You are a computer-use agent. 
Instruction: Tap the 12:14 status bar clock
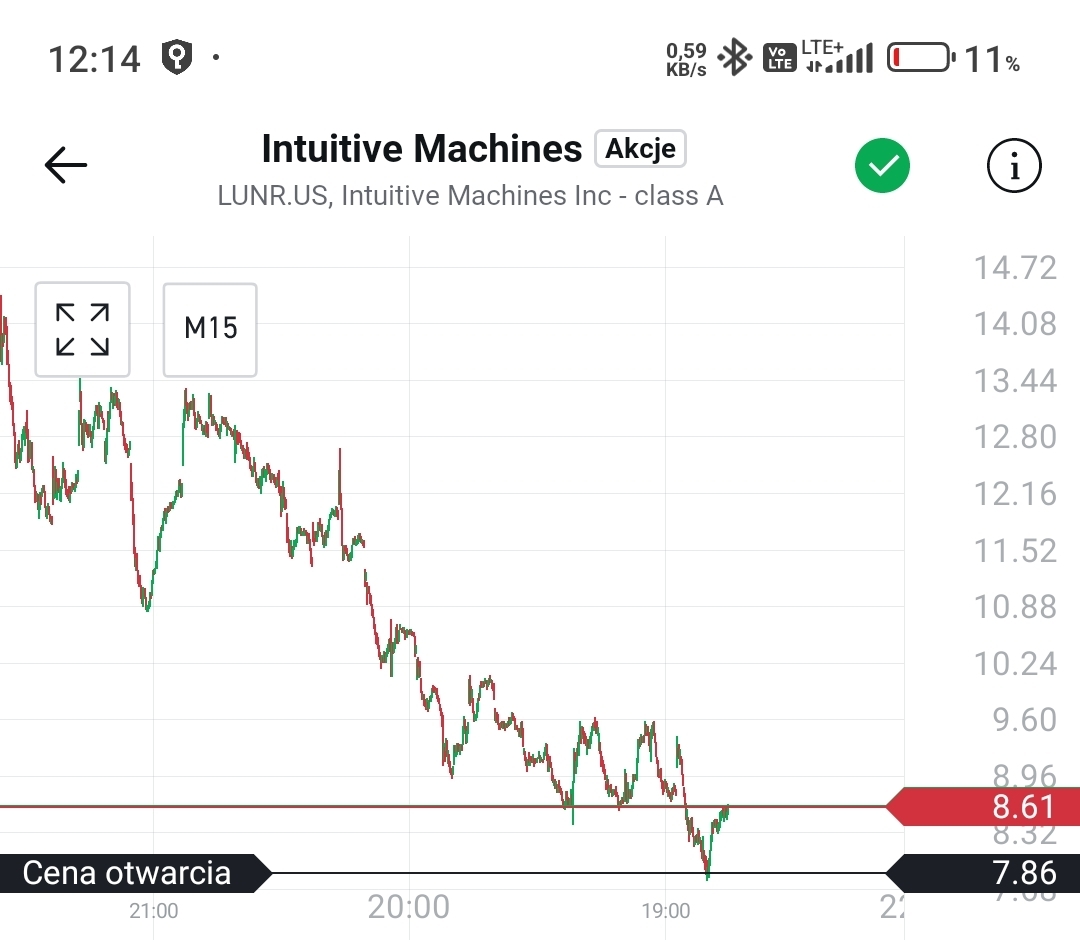(x=94, y=59)
